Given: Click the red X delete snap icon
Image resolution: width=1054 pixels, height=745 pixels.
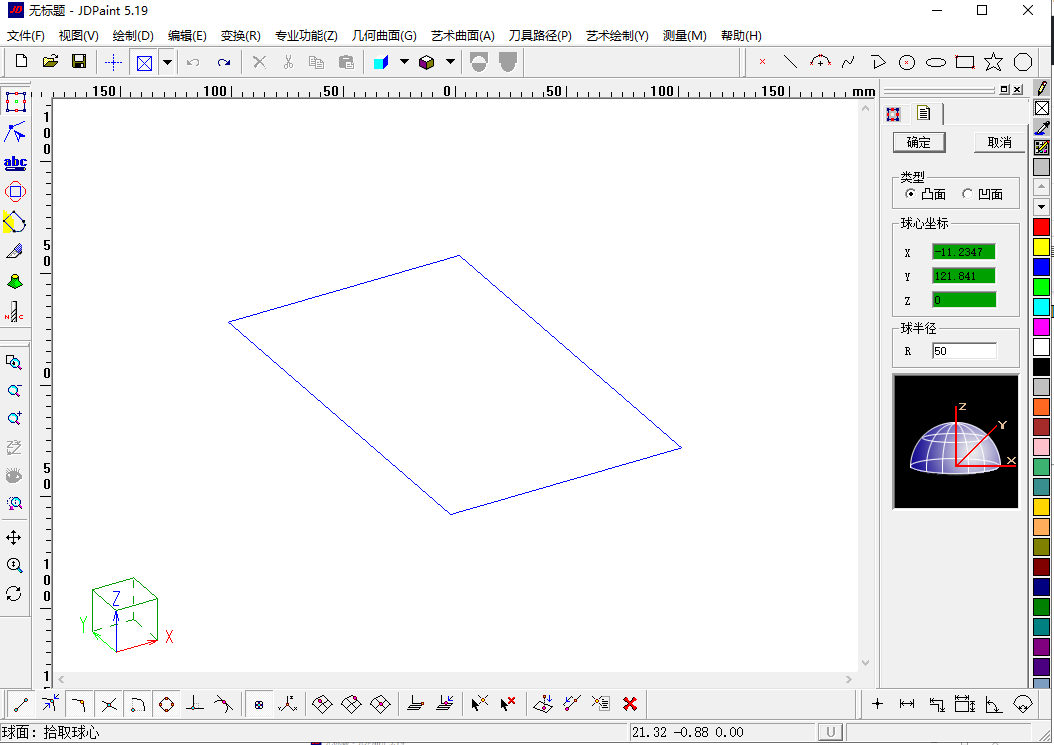Looking at the screenshot, I should coord(630,704).
